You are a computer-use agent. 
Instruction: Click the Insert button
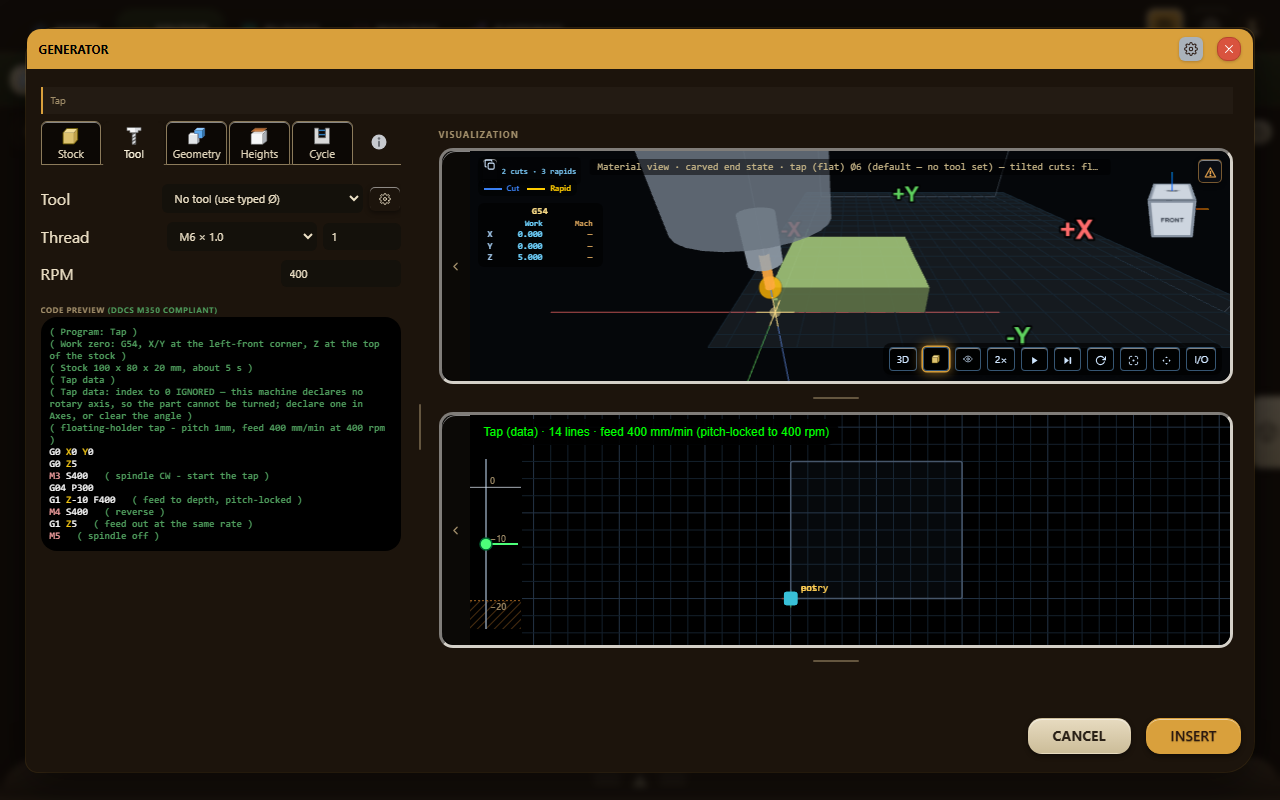click(x=1193, y=736)
